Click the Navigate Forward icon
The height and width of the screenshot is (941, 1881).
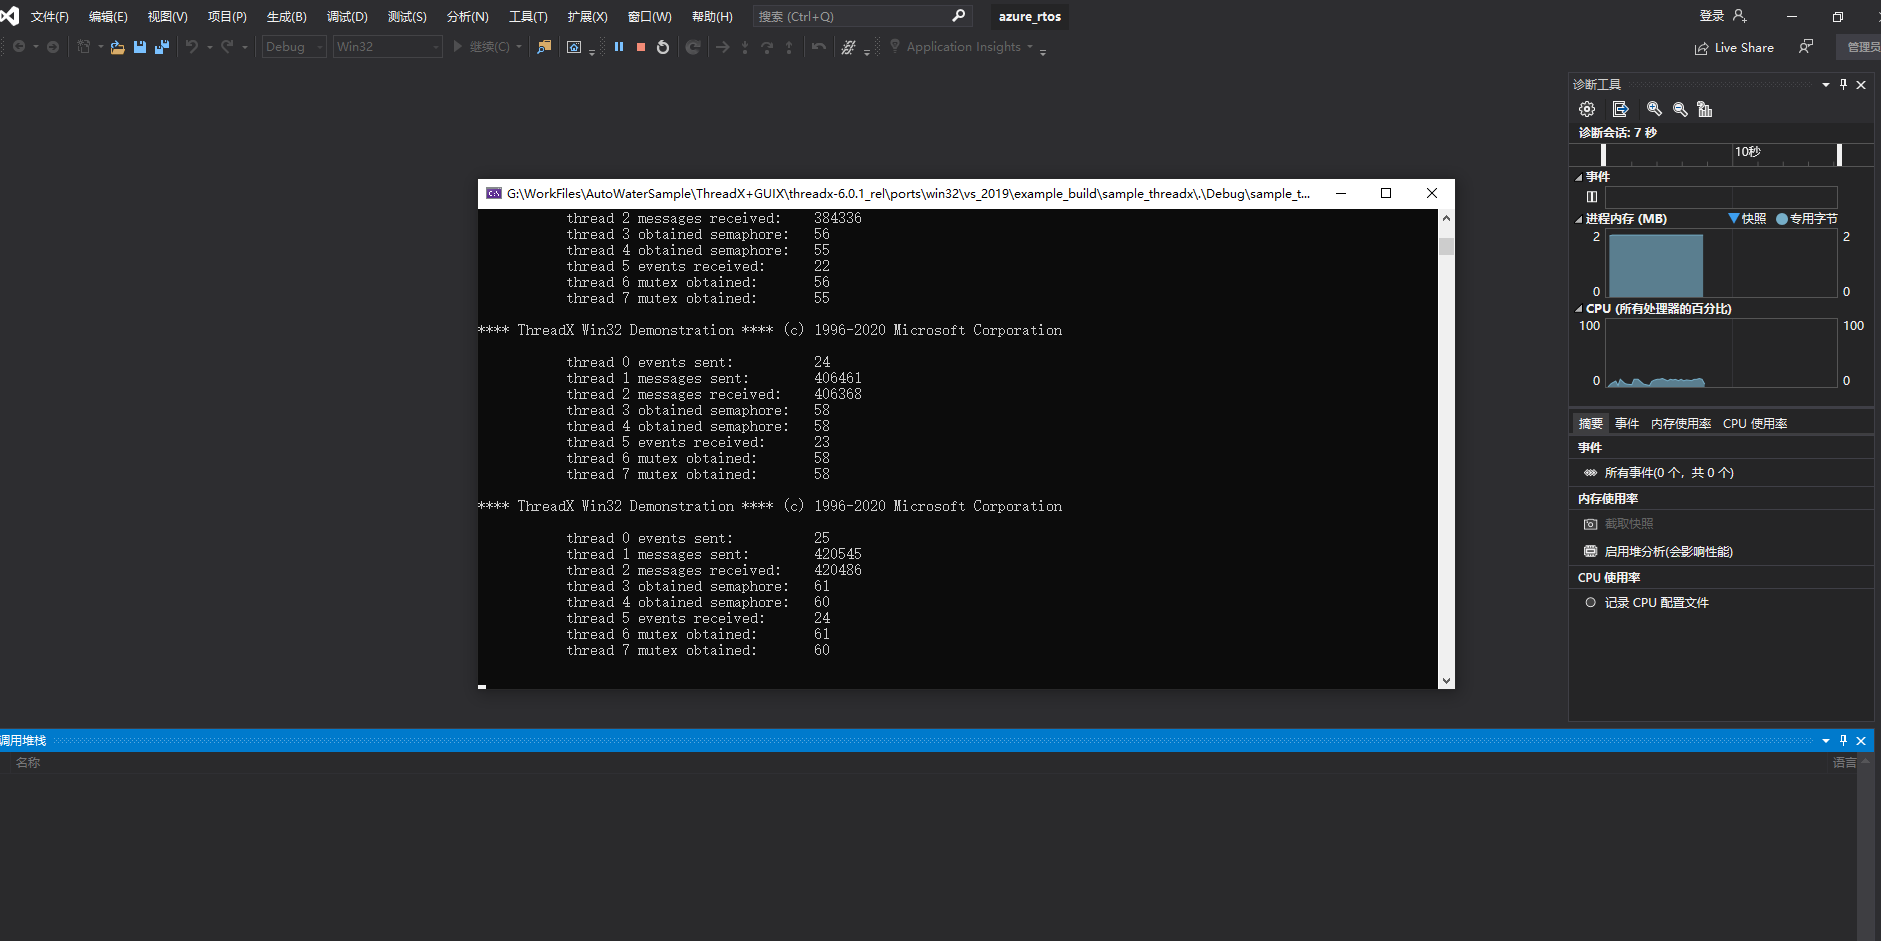pos(53,47)
